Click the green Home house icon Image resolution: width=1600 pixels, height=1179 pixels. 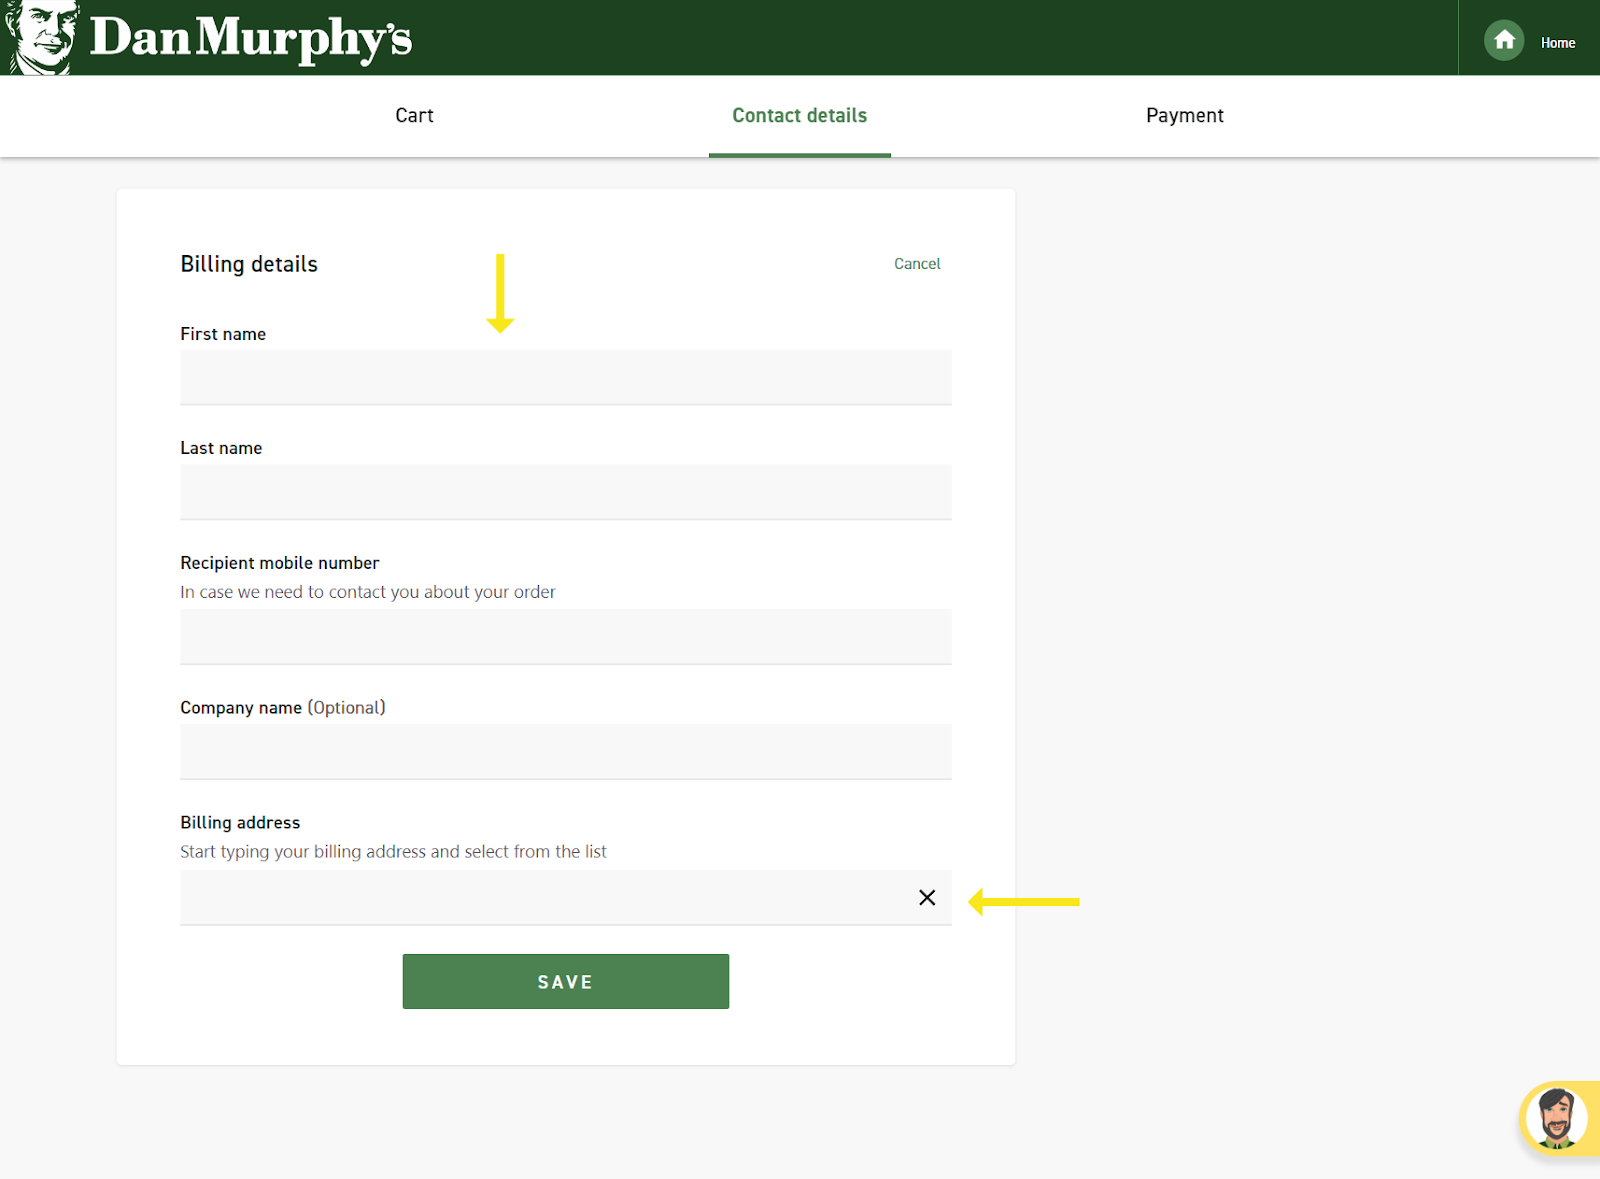tap(1503, 41)
